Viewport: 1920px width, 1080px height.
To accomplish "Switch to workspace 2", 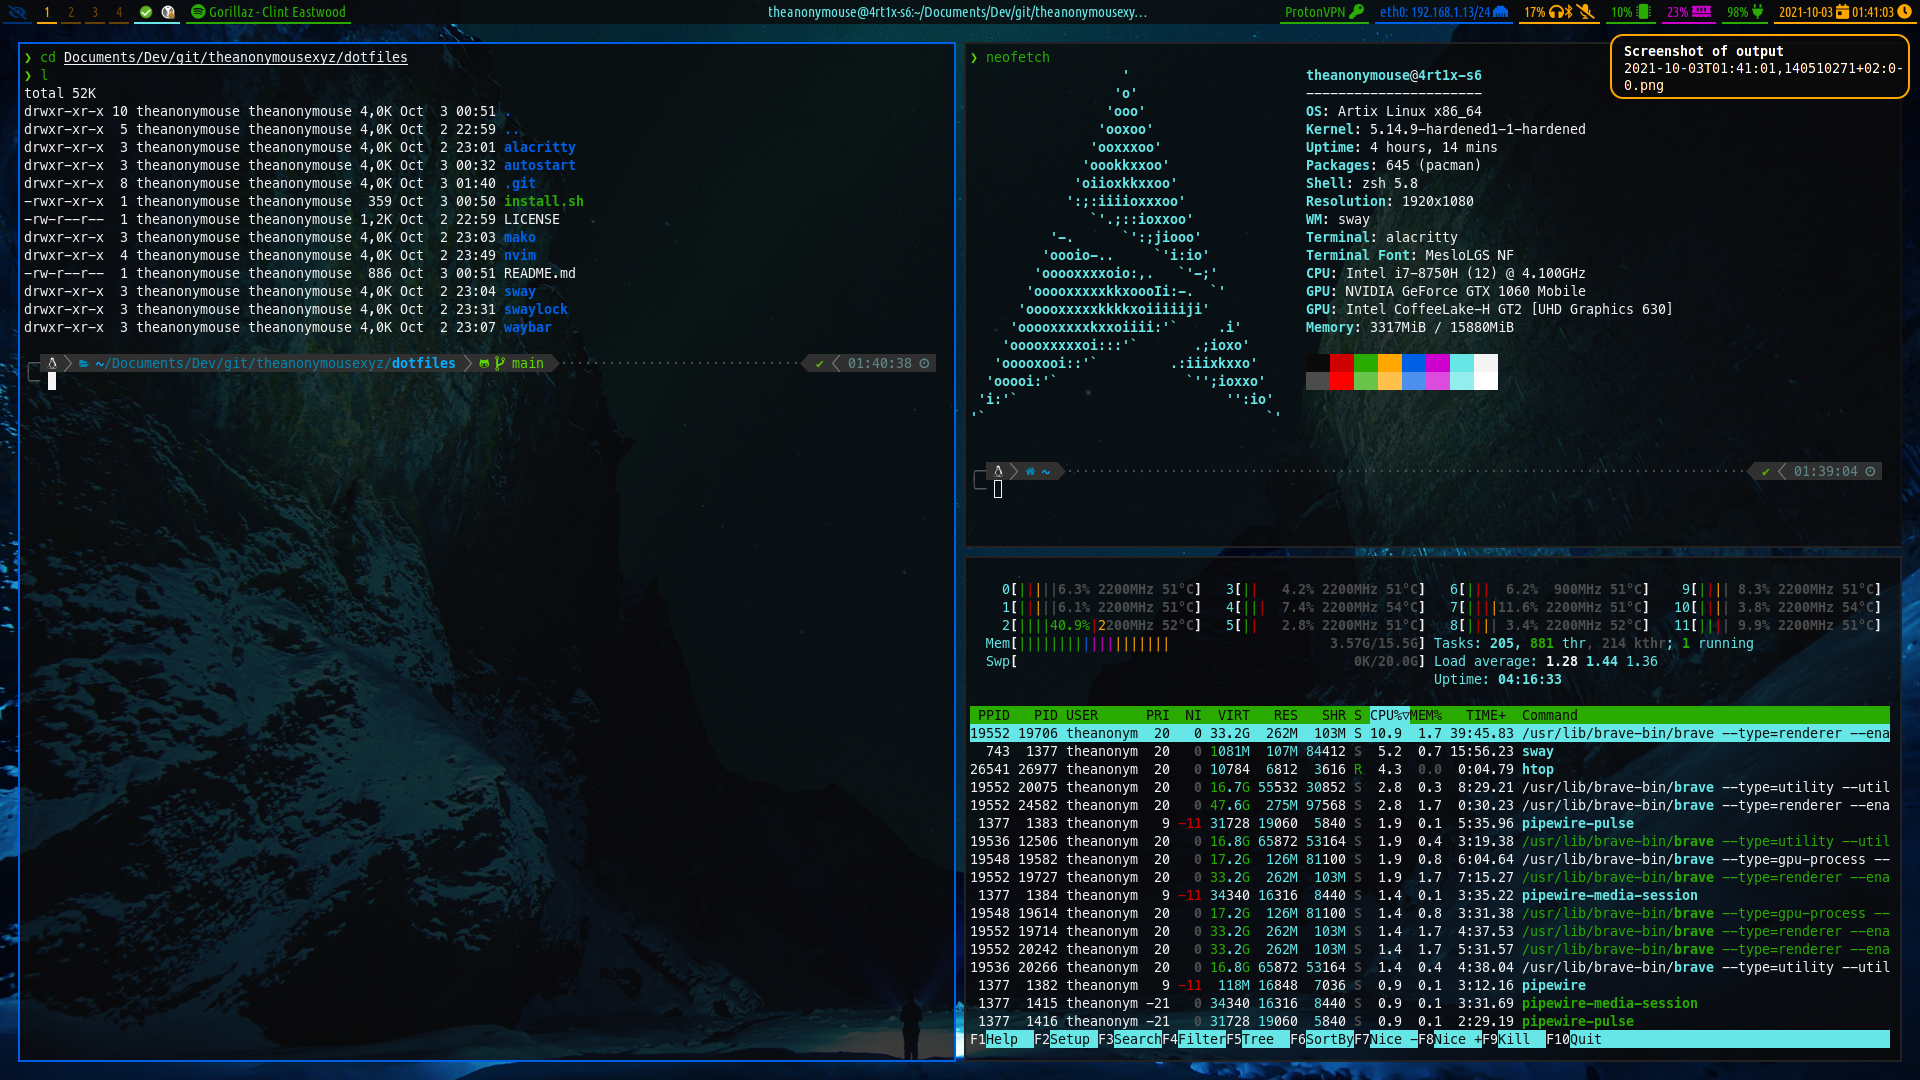I will coord(70,12).
